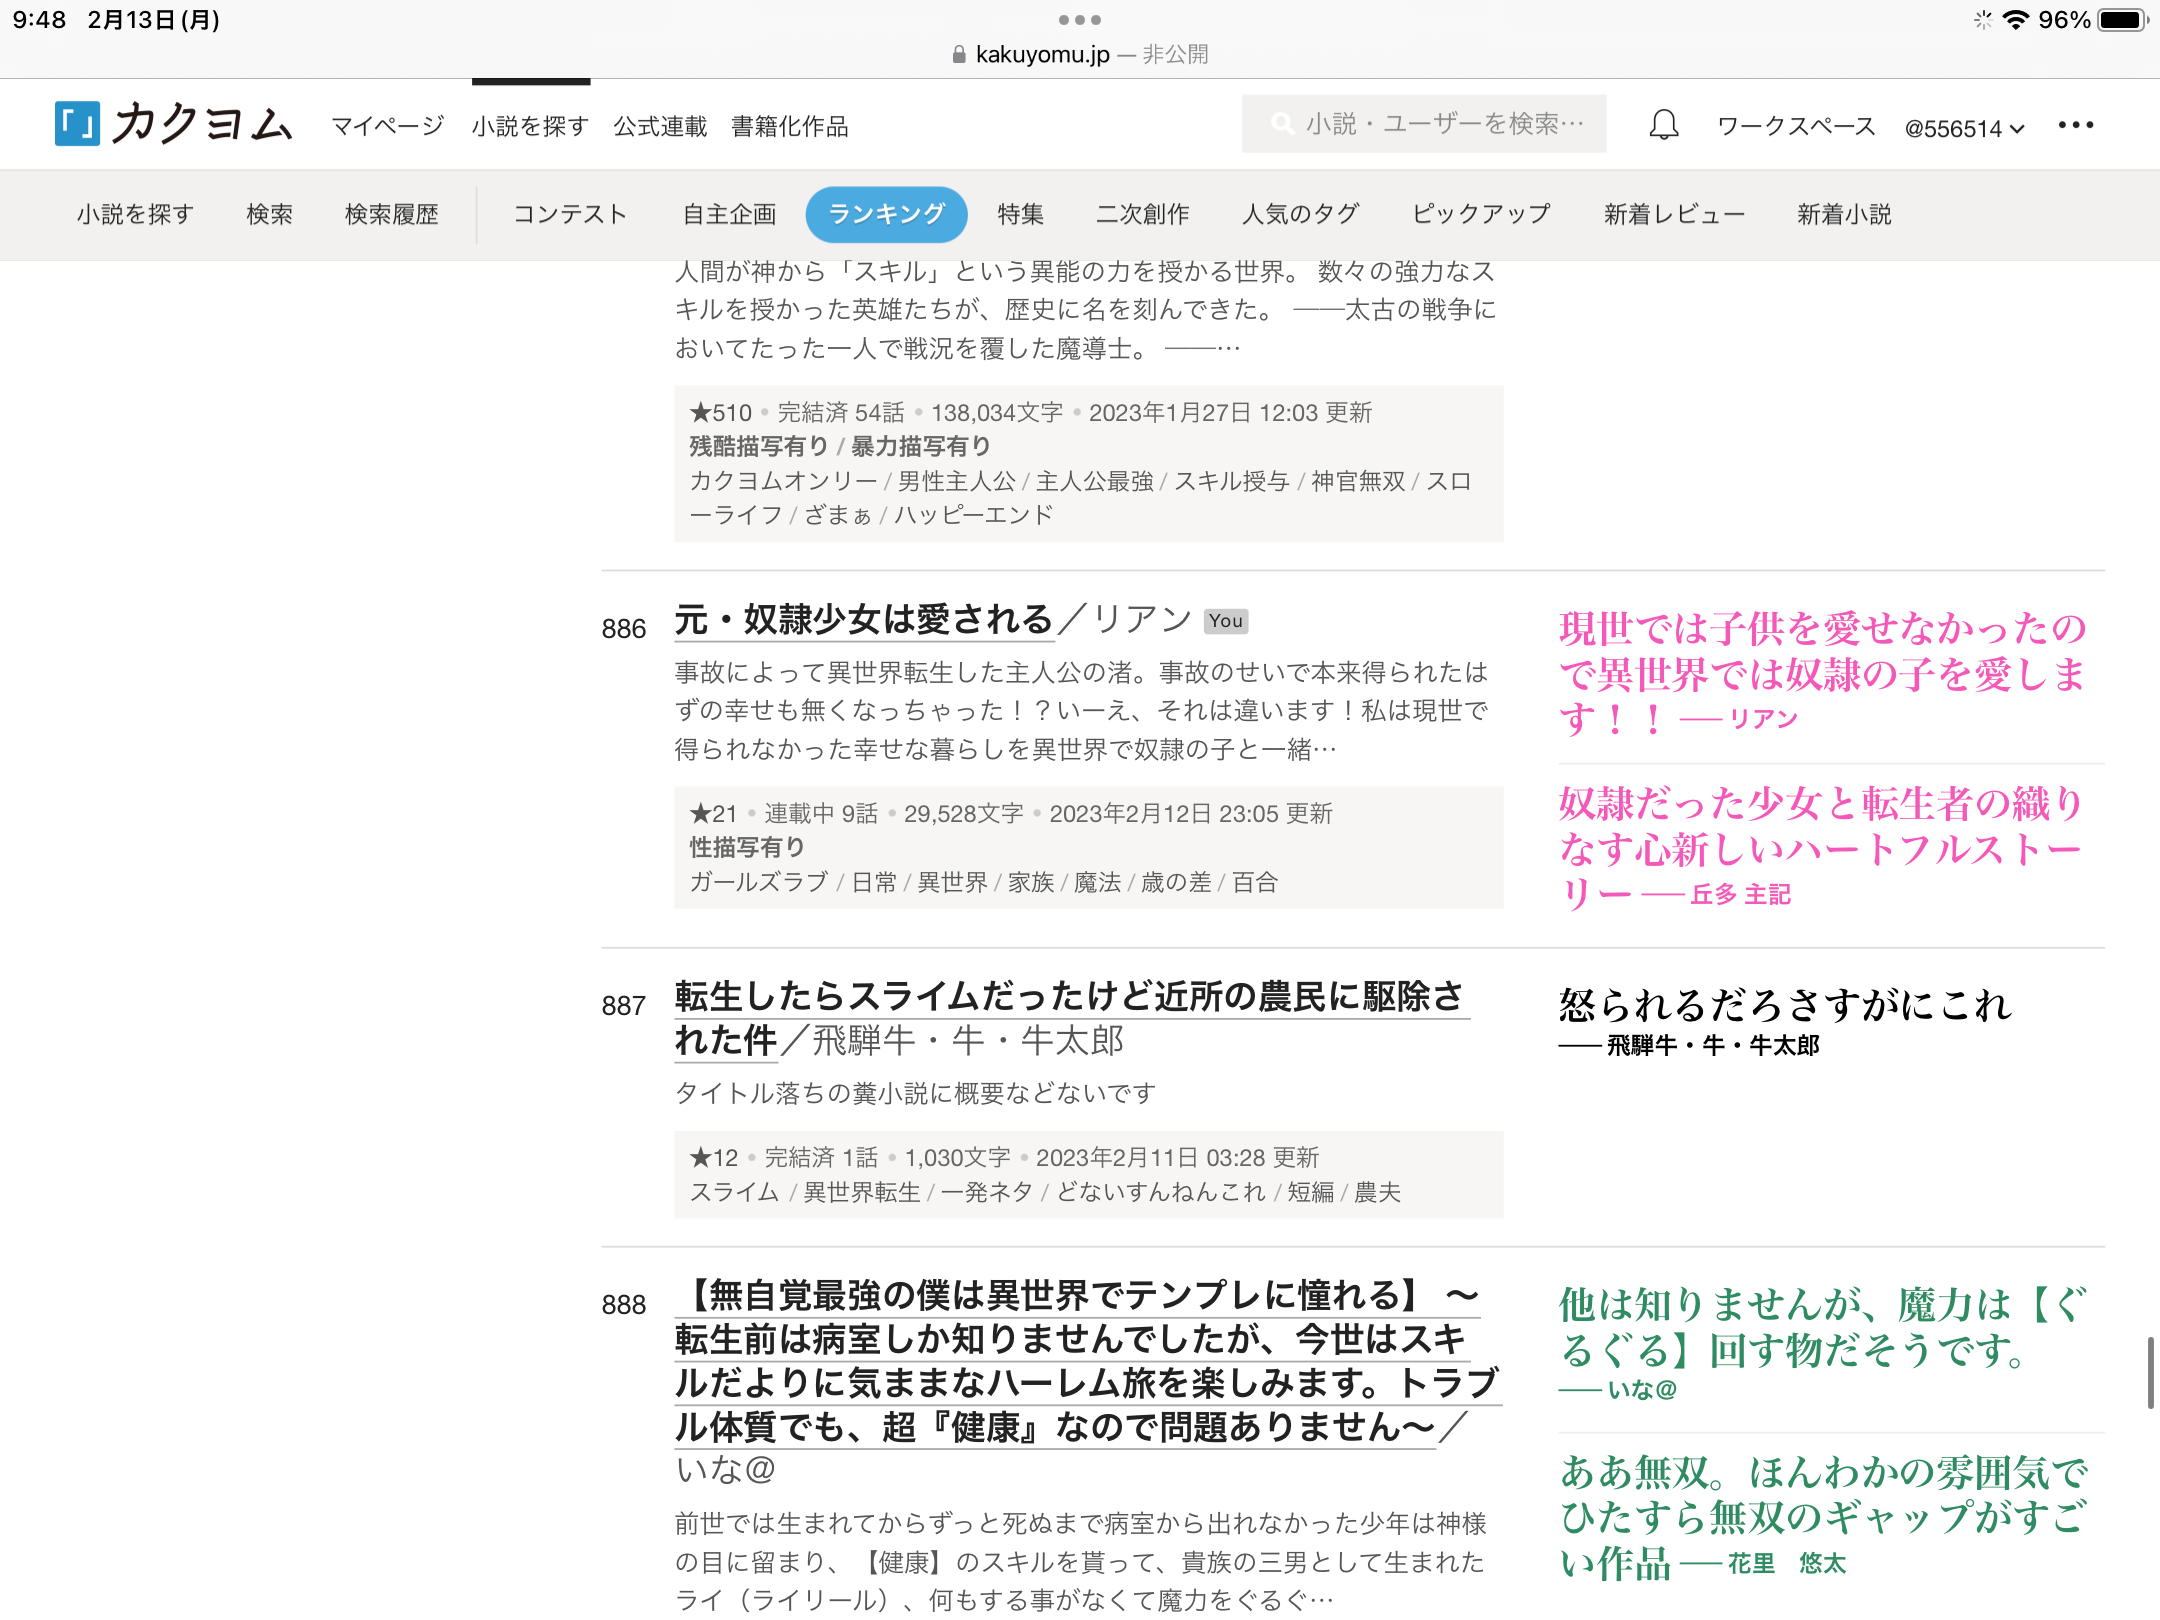Click the ワークスペース link
The image size is (2160, 1620).
tap(1795, 126)
